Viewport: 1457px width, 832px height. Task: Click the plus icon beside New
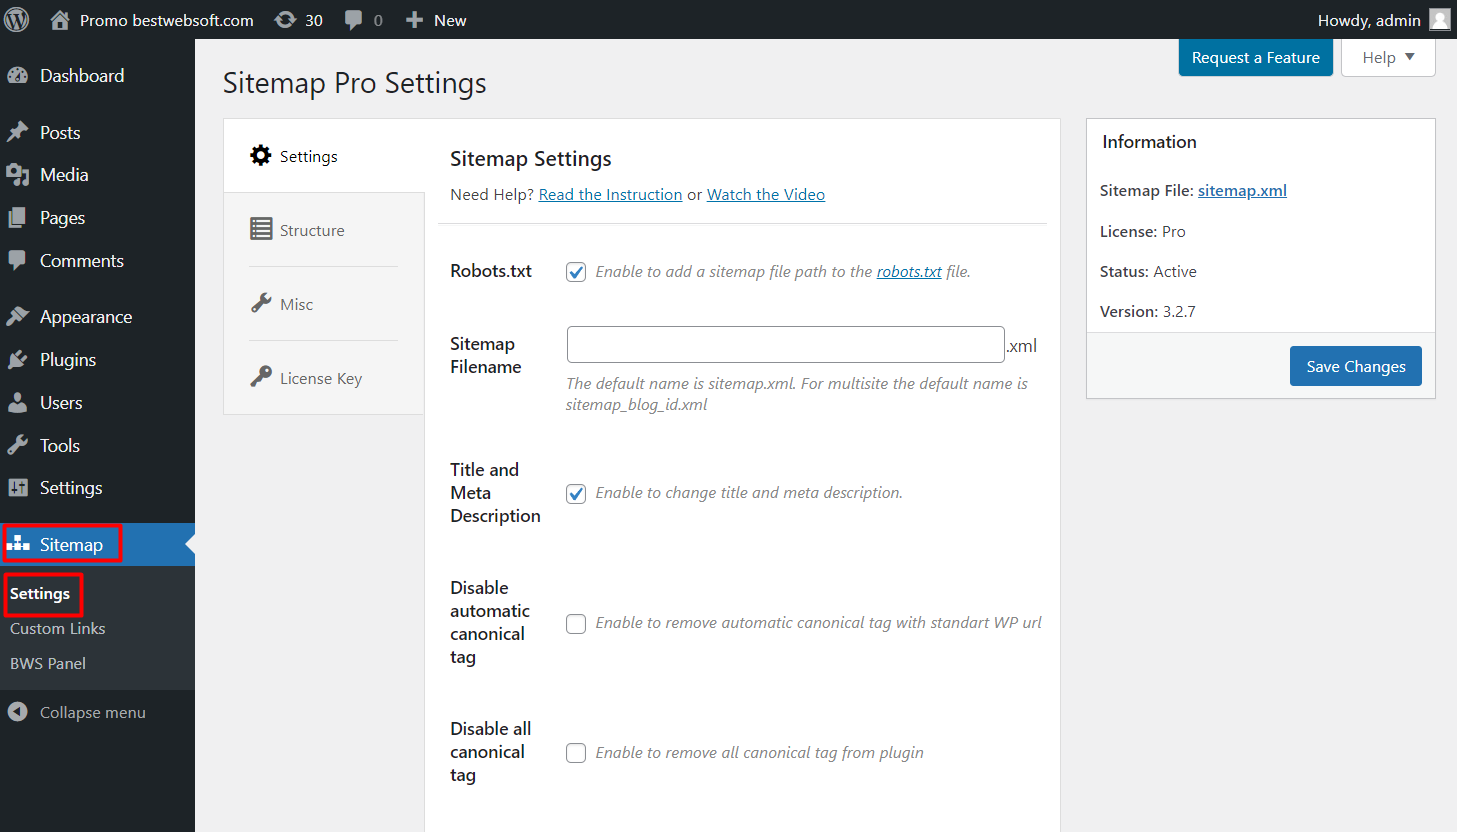[415, 20]
